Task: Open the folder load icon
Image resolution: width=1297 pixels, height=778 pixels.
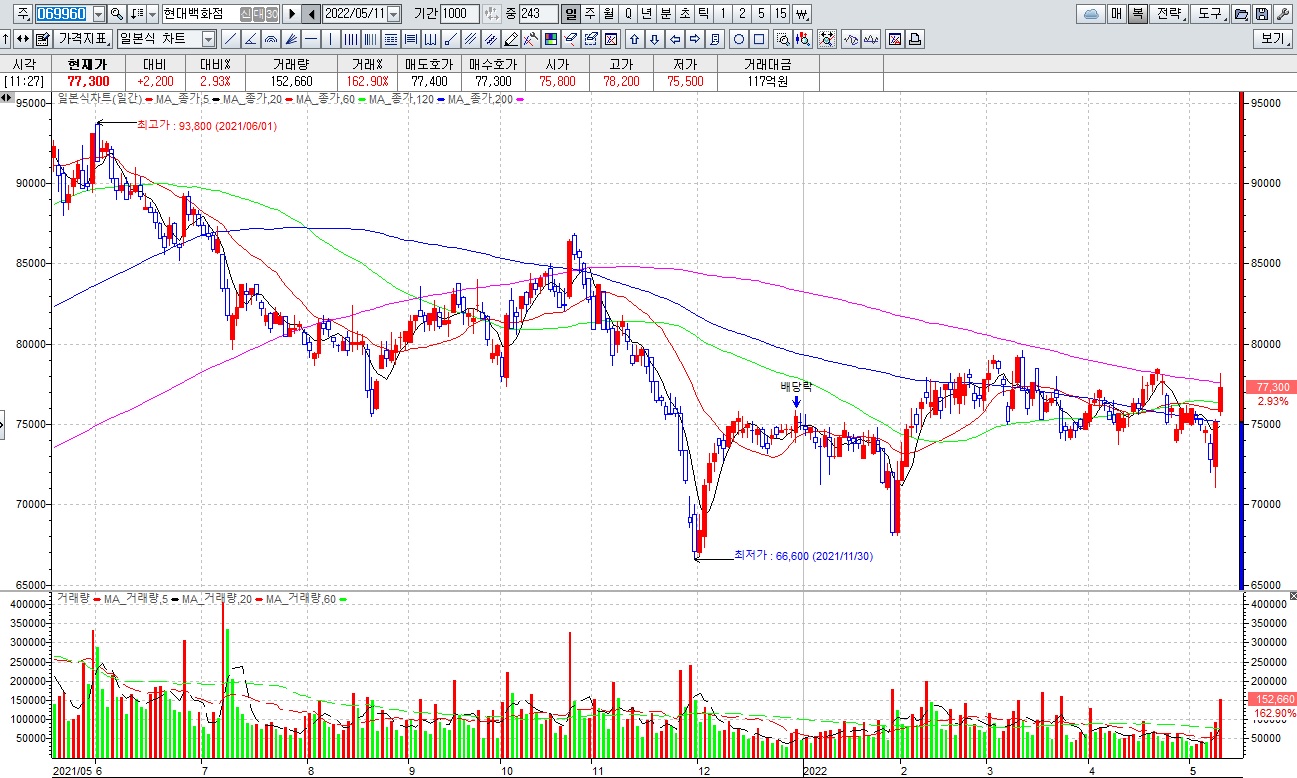Action: (1242, 14)
